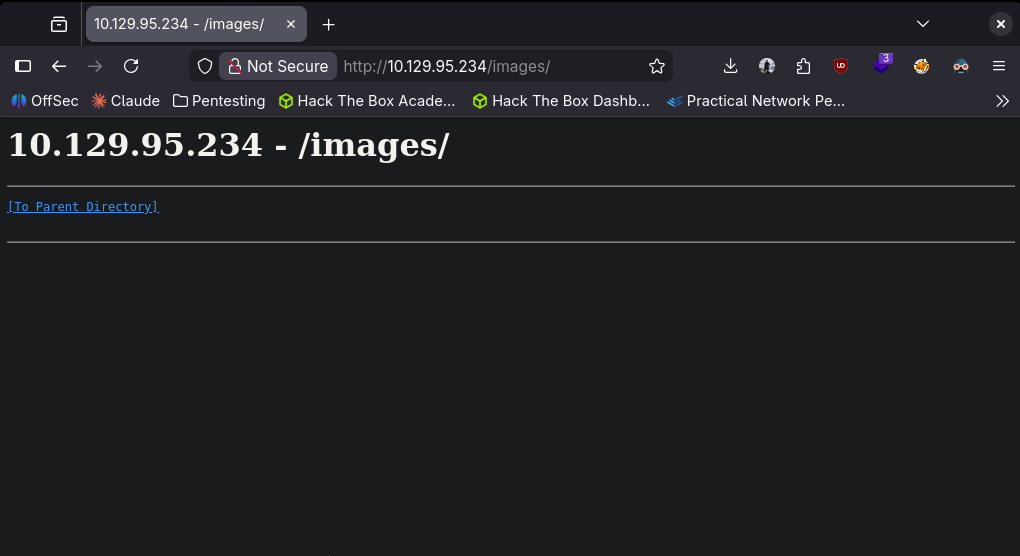Open the Pentesting bookmarks folder
Screen dimensions: 1020x556
click(x=219, y=101)
